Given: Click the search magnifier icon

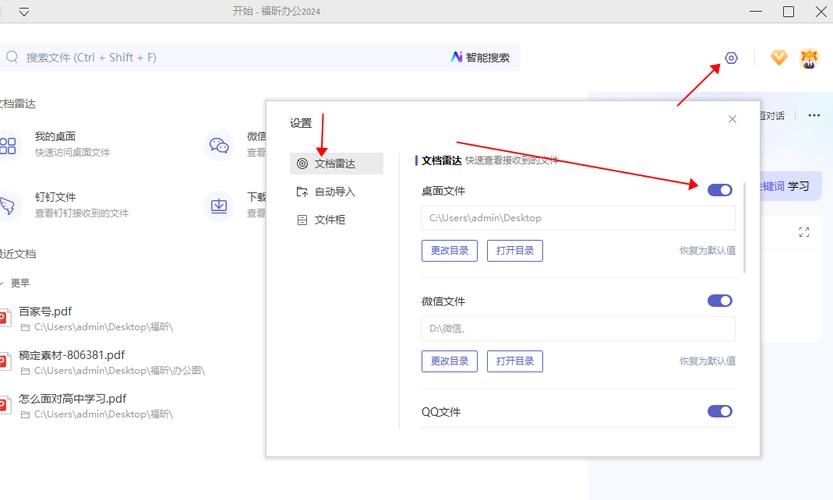Looking at the screenshot, I should tap(12, 57).
